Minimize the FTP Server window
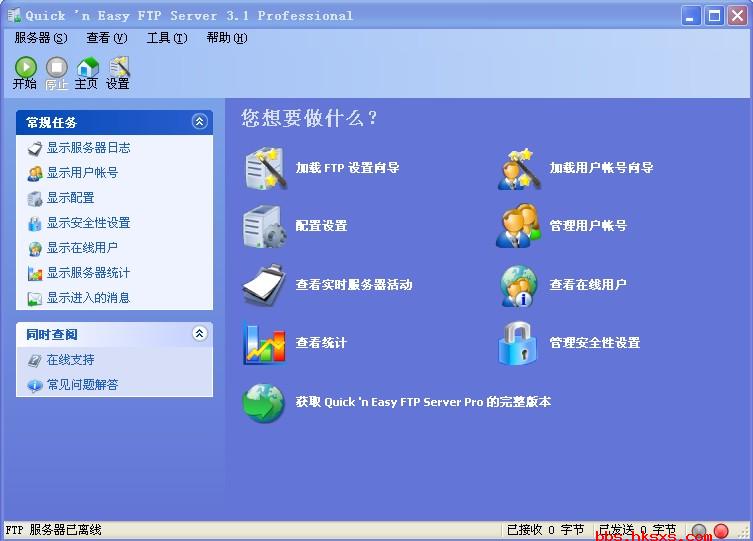Viewport: 753px width, 541px height. point(691,16)
